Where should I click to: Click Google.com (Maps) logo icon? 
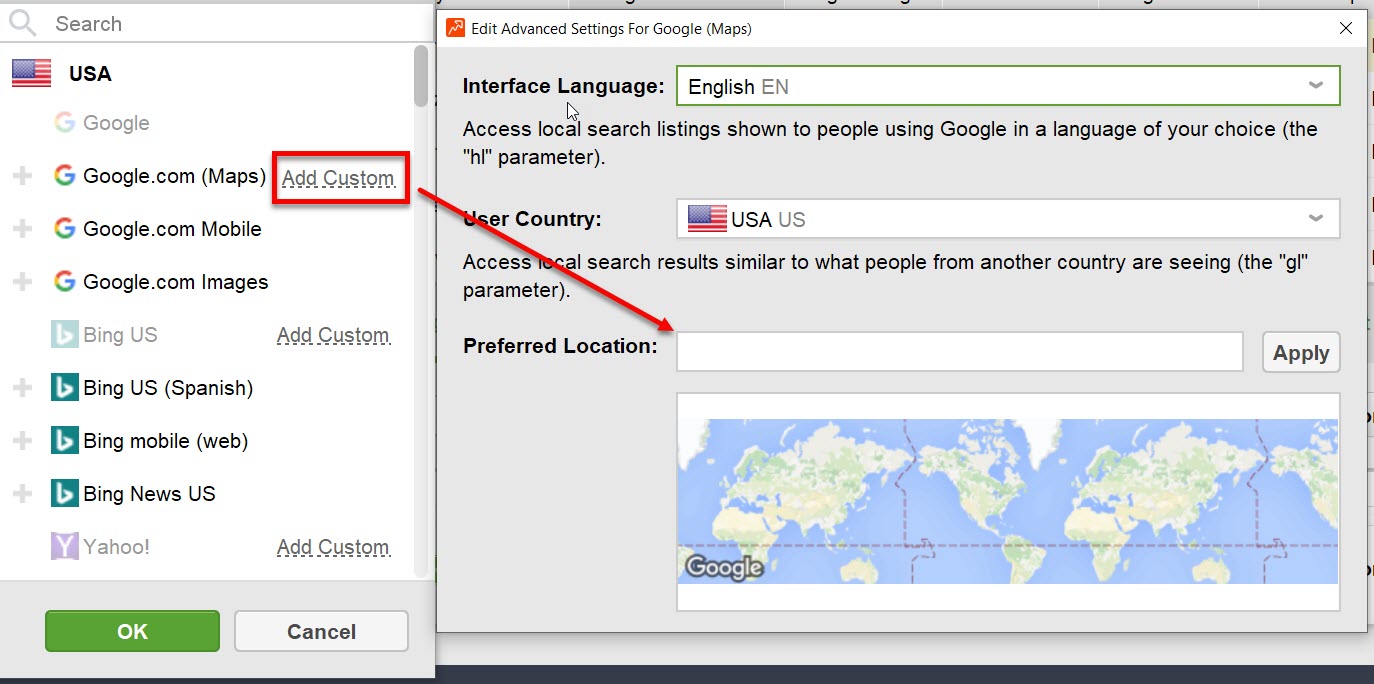(65, 176)
